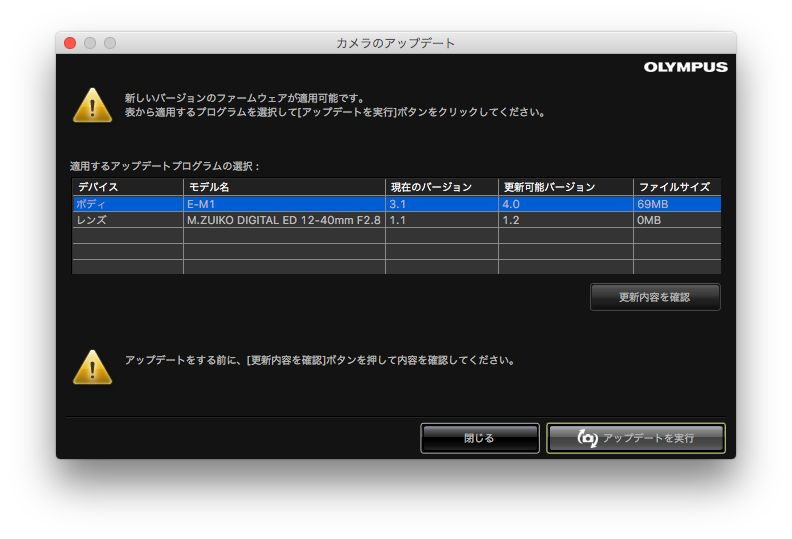Click the M.ZUIKO DIGITAL ED 12-40mm F2.8 cell
792x539 pixels.
284,220
